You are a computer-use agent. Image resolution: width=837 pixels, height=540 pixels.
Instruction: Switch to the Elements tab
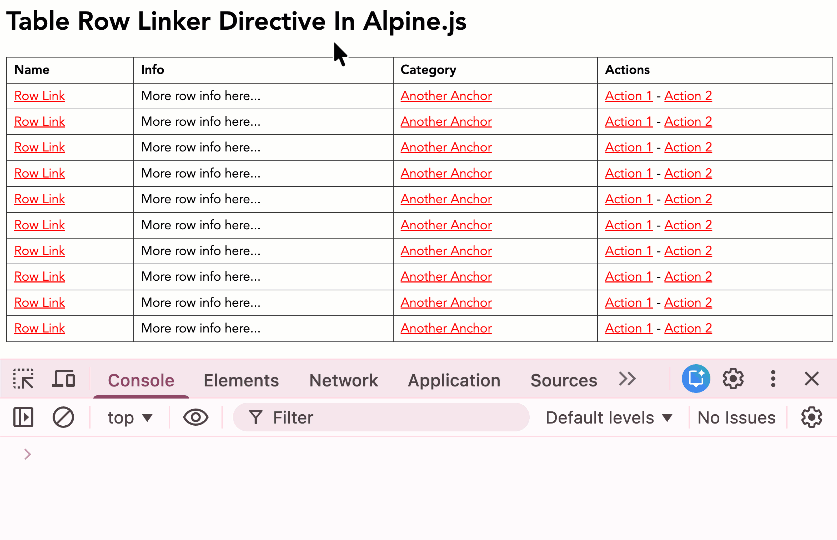click(241, 380)
